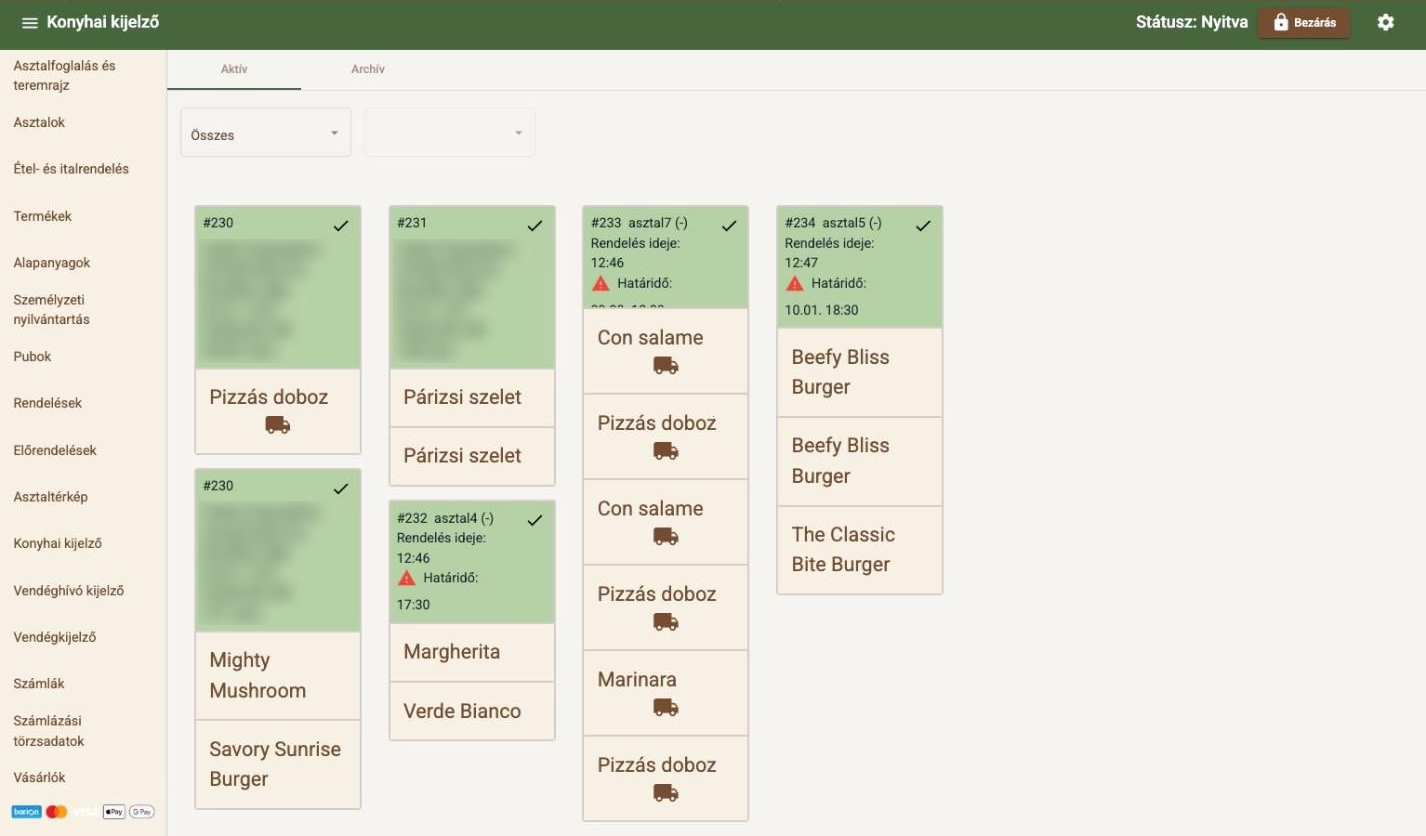Select Pizzás doboz item in order #230
This screenshot has height=836, width=1426.
coord(278,411)
